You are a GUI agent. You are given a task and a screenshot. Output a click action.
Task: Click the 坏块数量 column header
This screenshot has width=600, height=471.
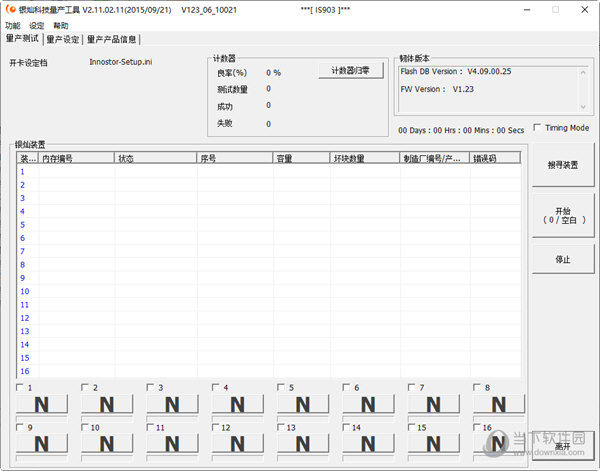coord(364,158)
